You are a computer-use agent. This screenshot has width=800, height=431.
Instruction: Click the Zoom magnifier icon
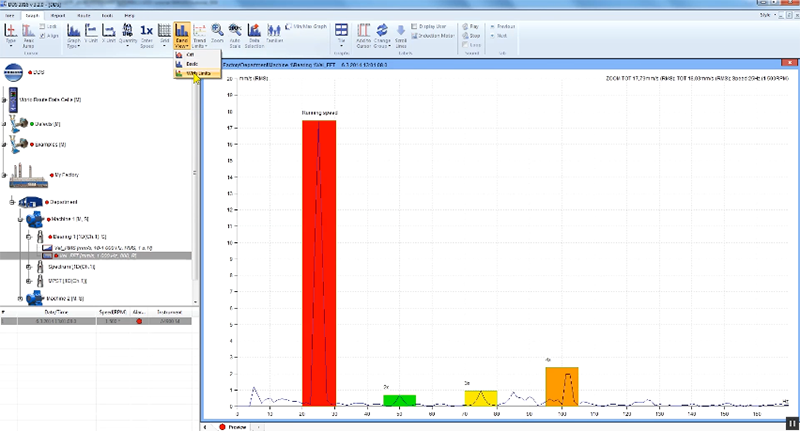[217, 33]
